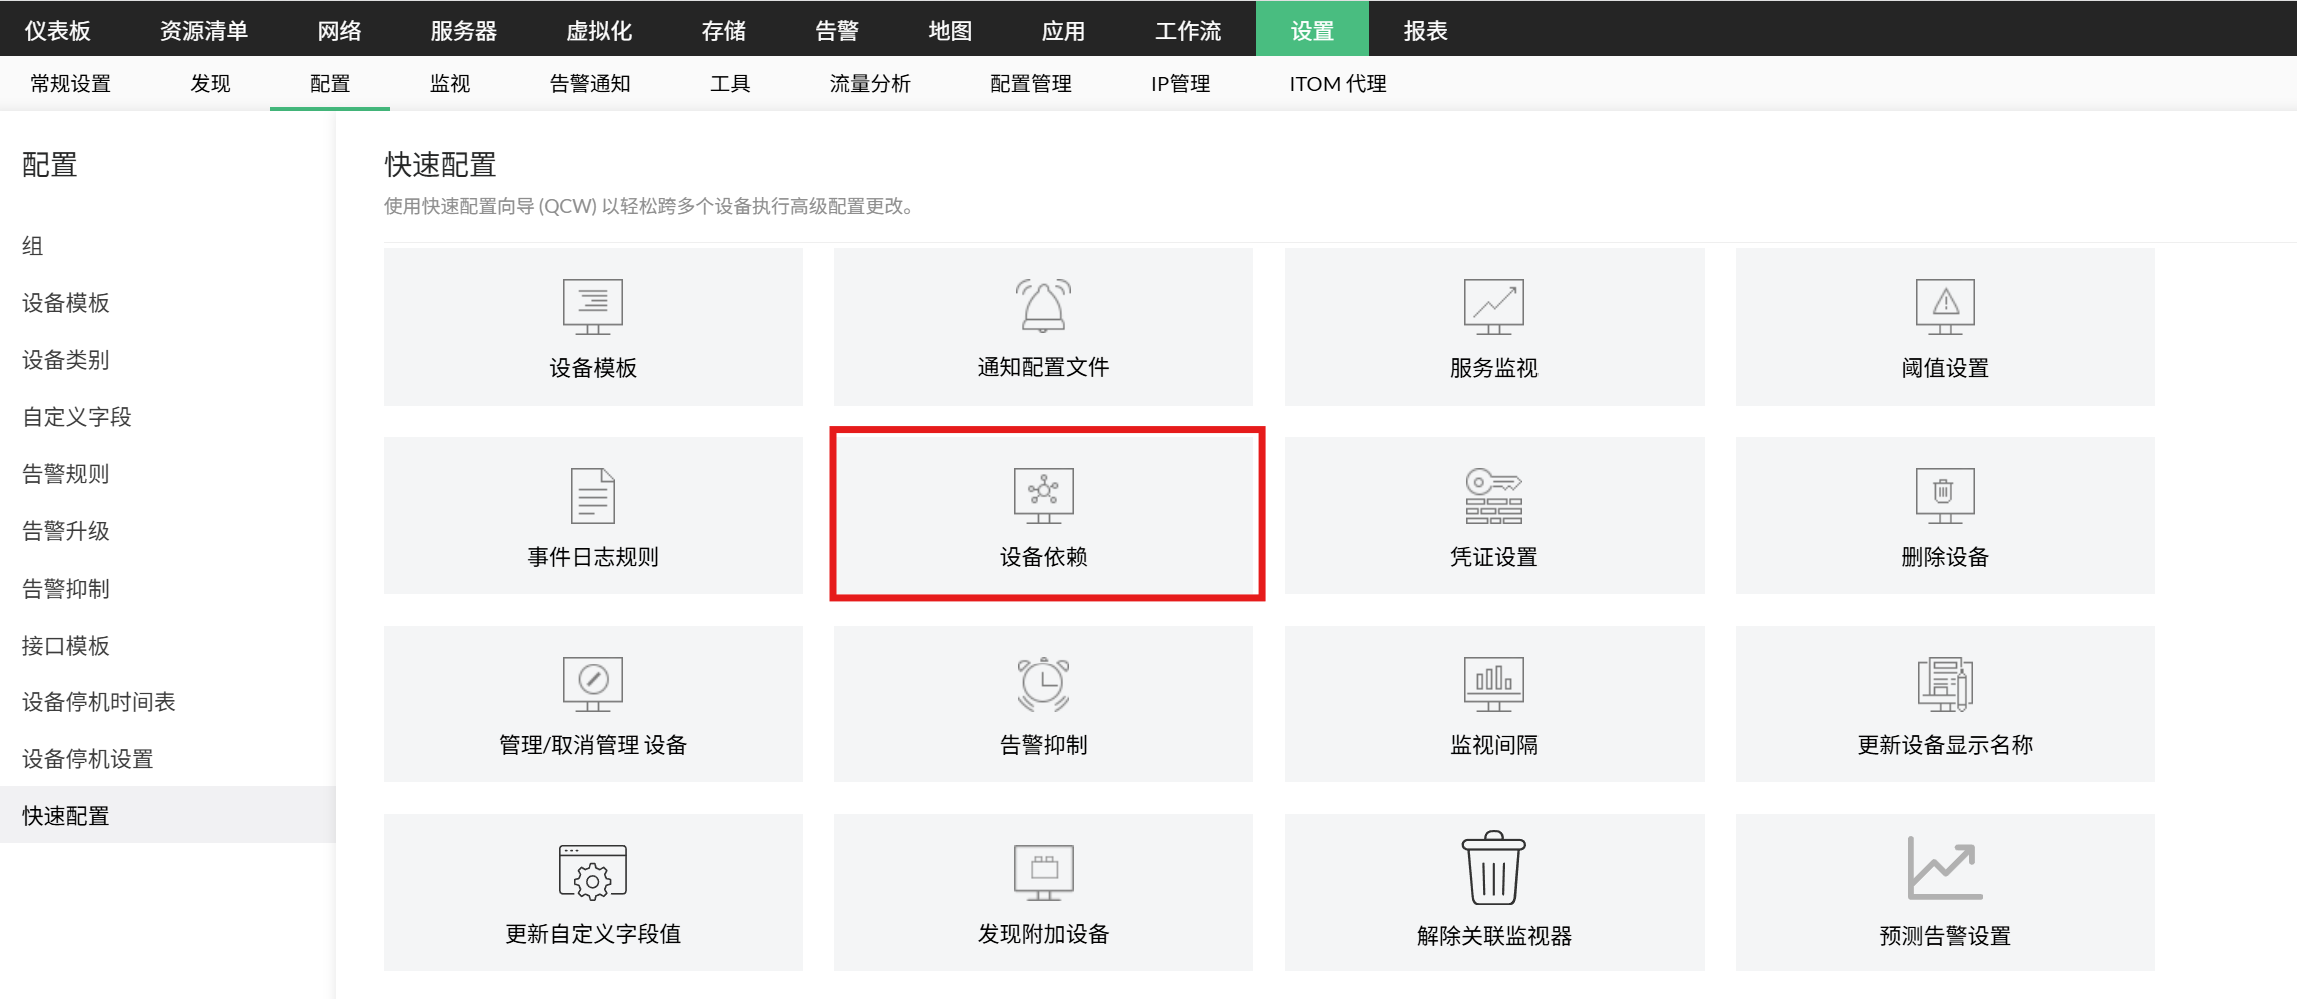Click the 设备依赖 card label

click(1043, 557)
